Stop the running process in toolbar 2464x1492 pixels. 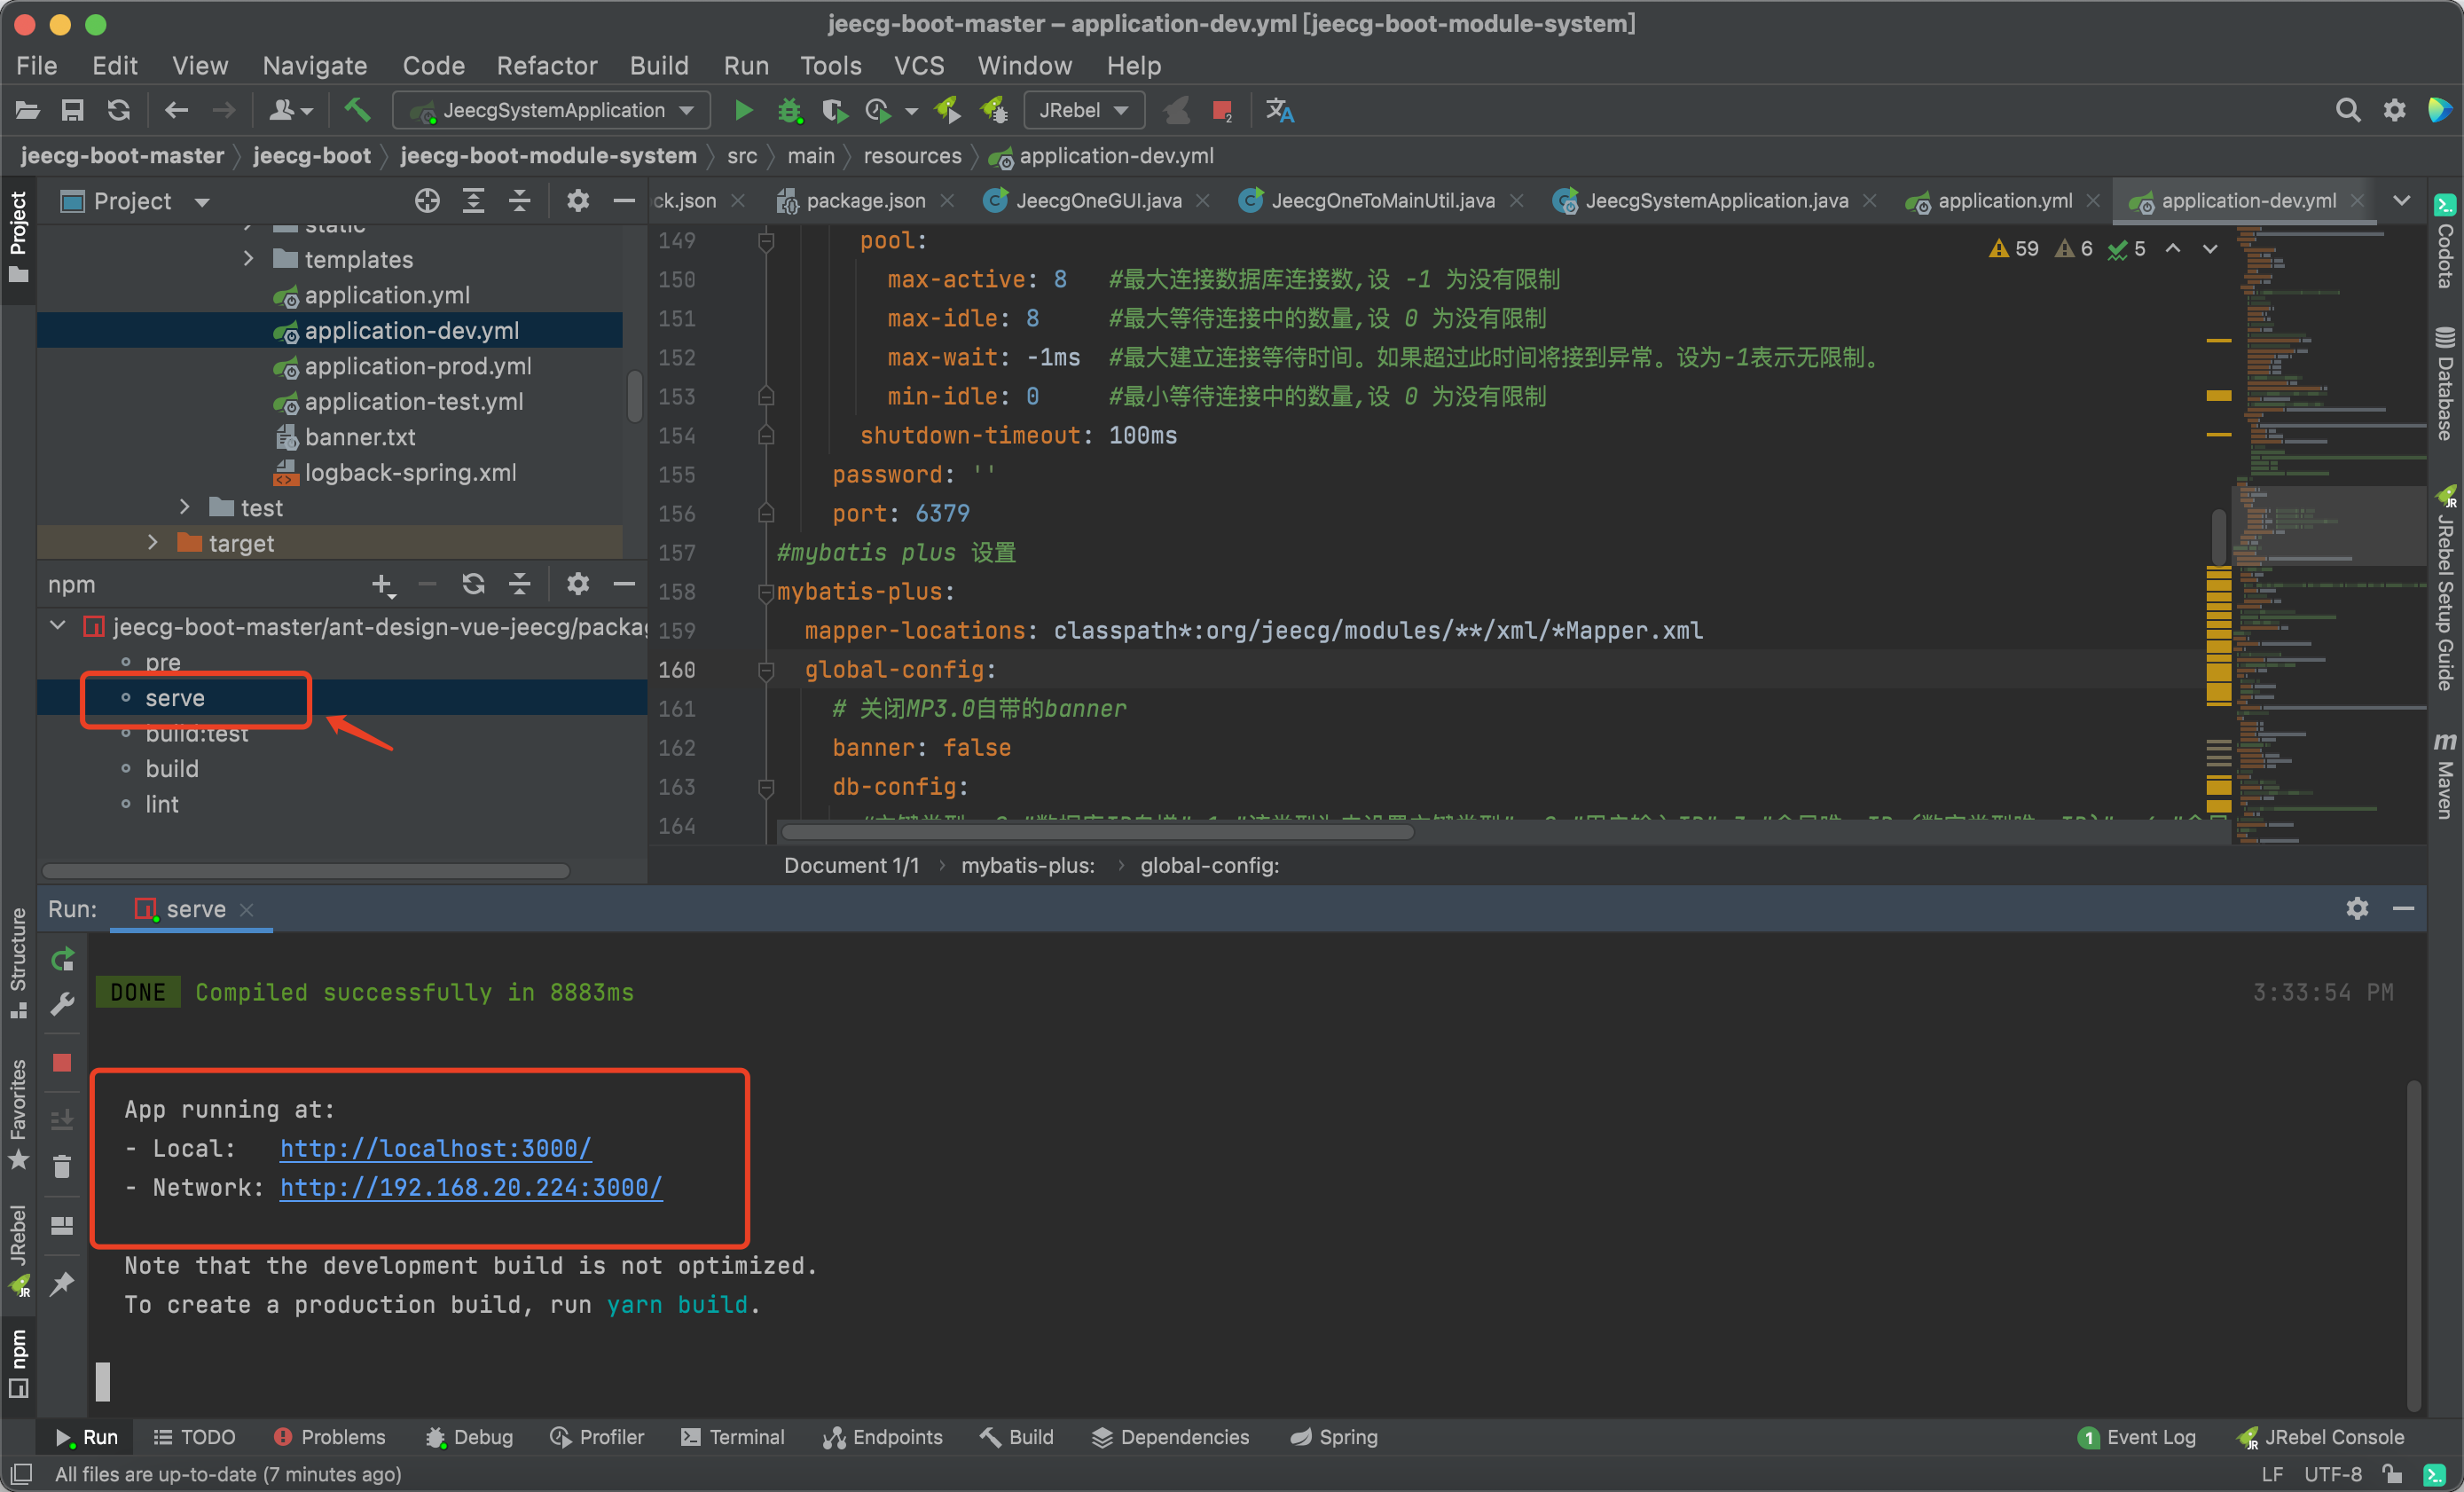(1221, 110)
